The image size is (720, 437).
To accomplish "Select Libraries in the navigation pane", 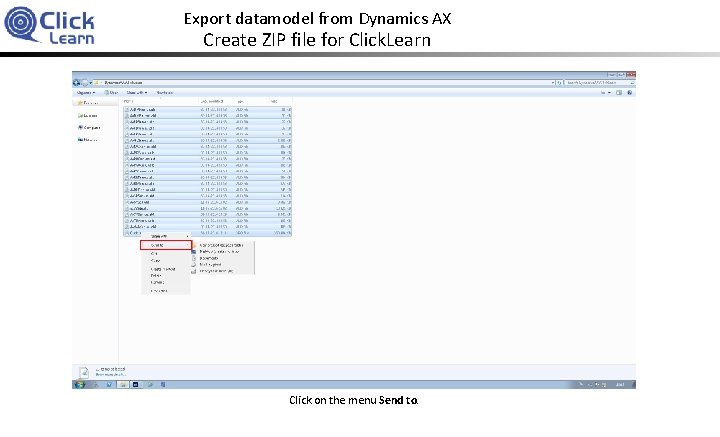I will 88,116.
